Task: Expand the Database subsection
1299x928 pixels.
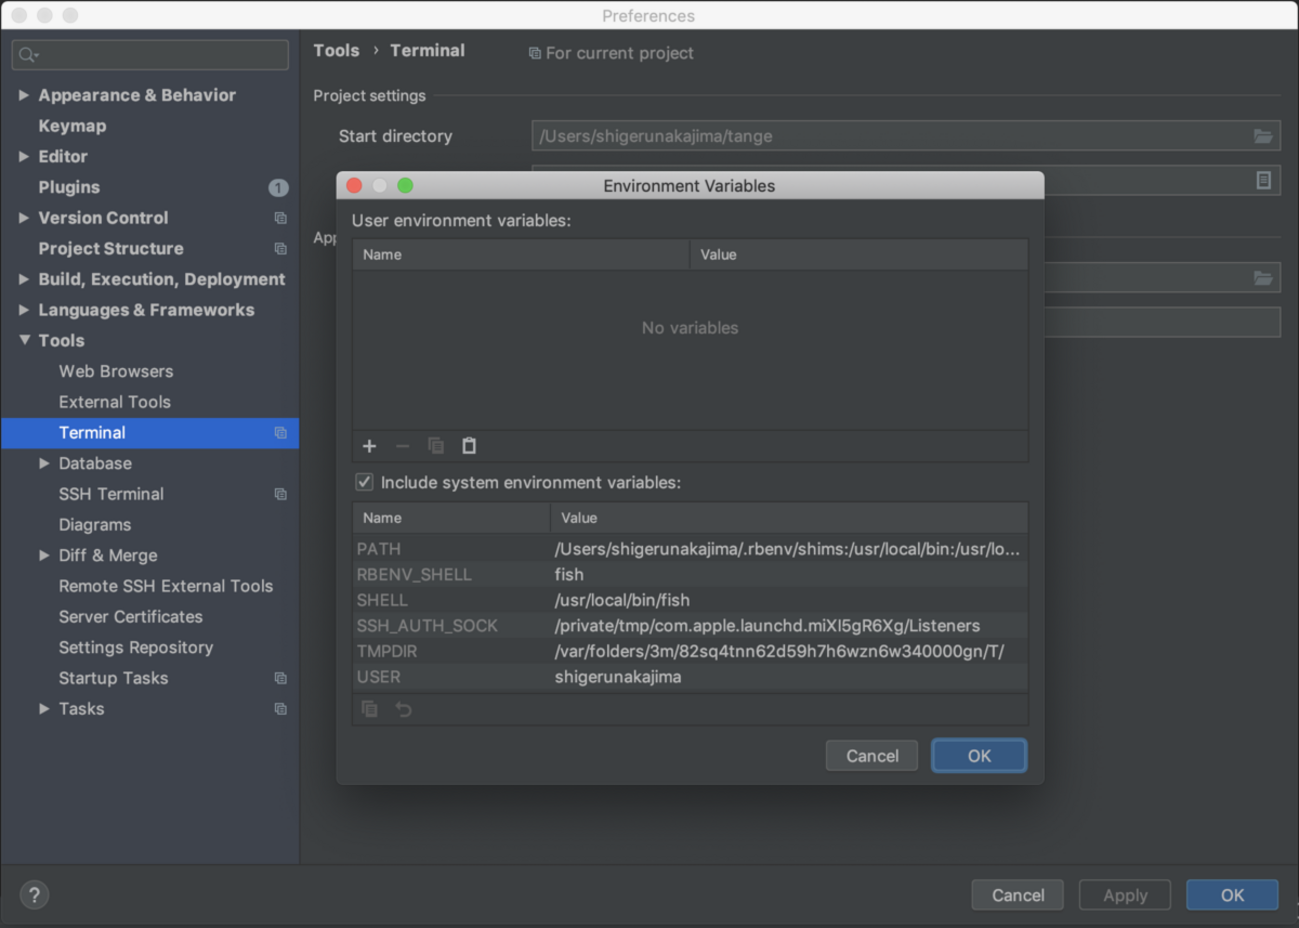Action: click(44, 463)
